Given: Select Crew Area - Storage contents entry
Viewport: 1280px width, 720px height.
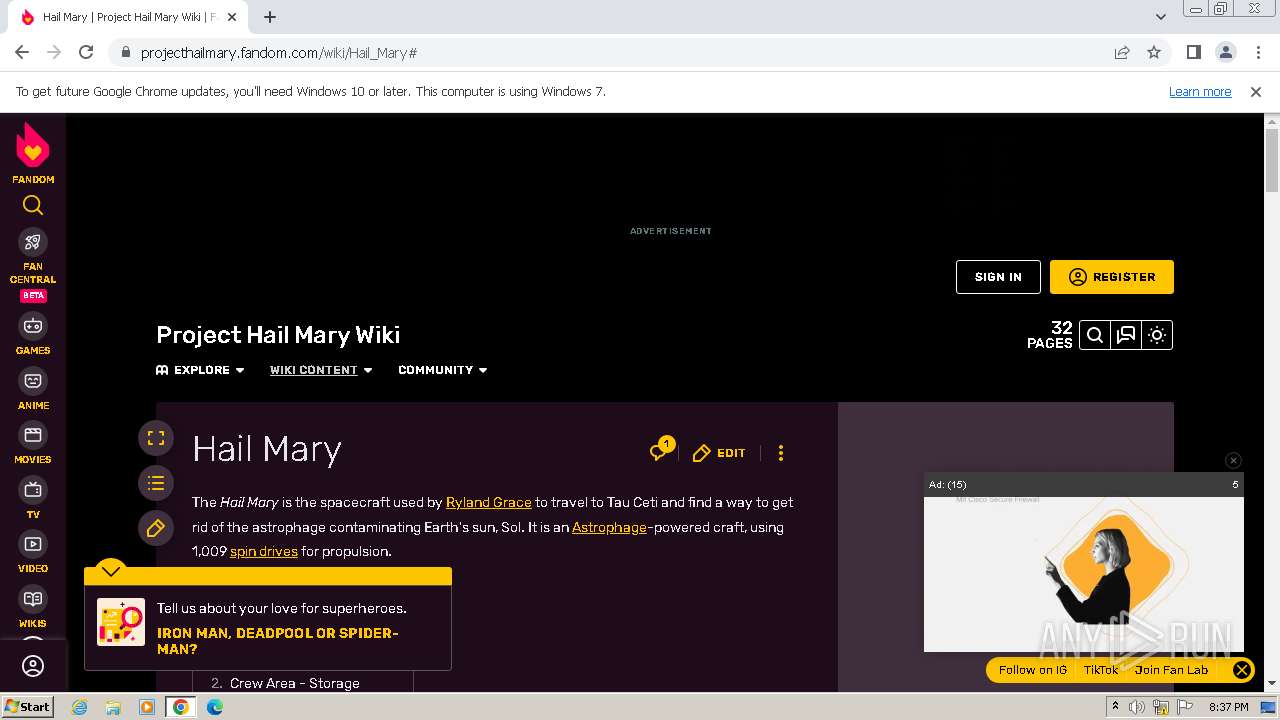Looking at the screenshot, I should pos(295,683).
